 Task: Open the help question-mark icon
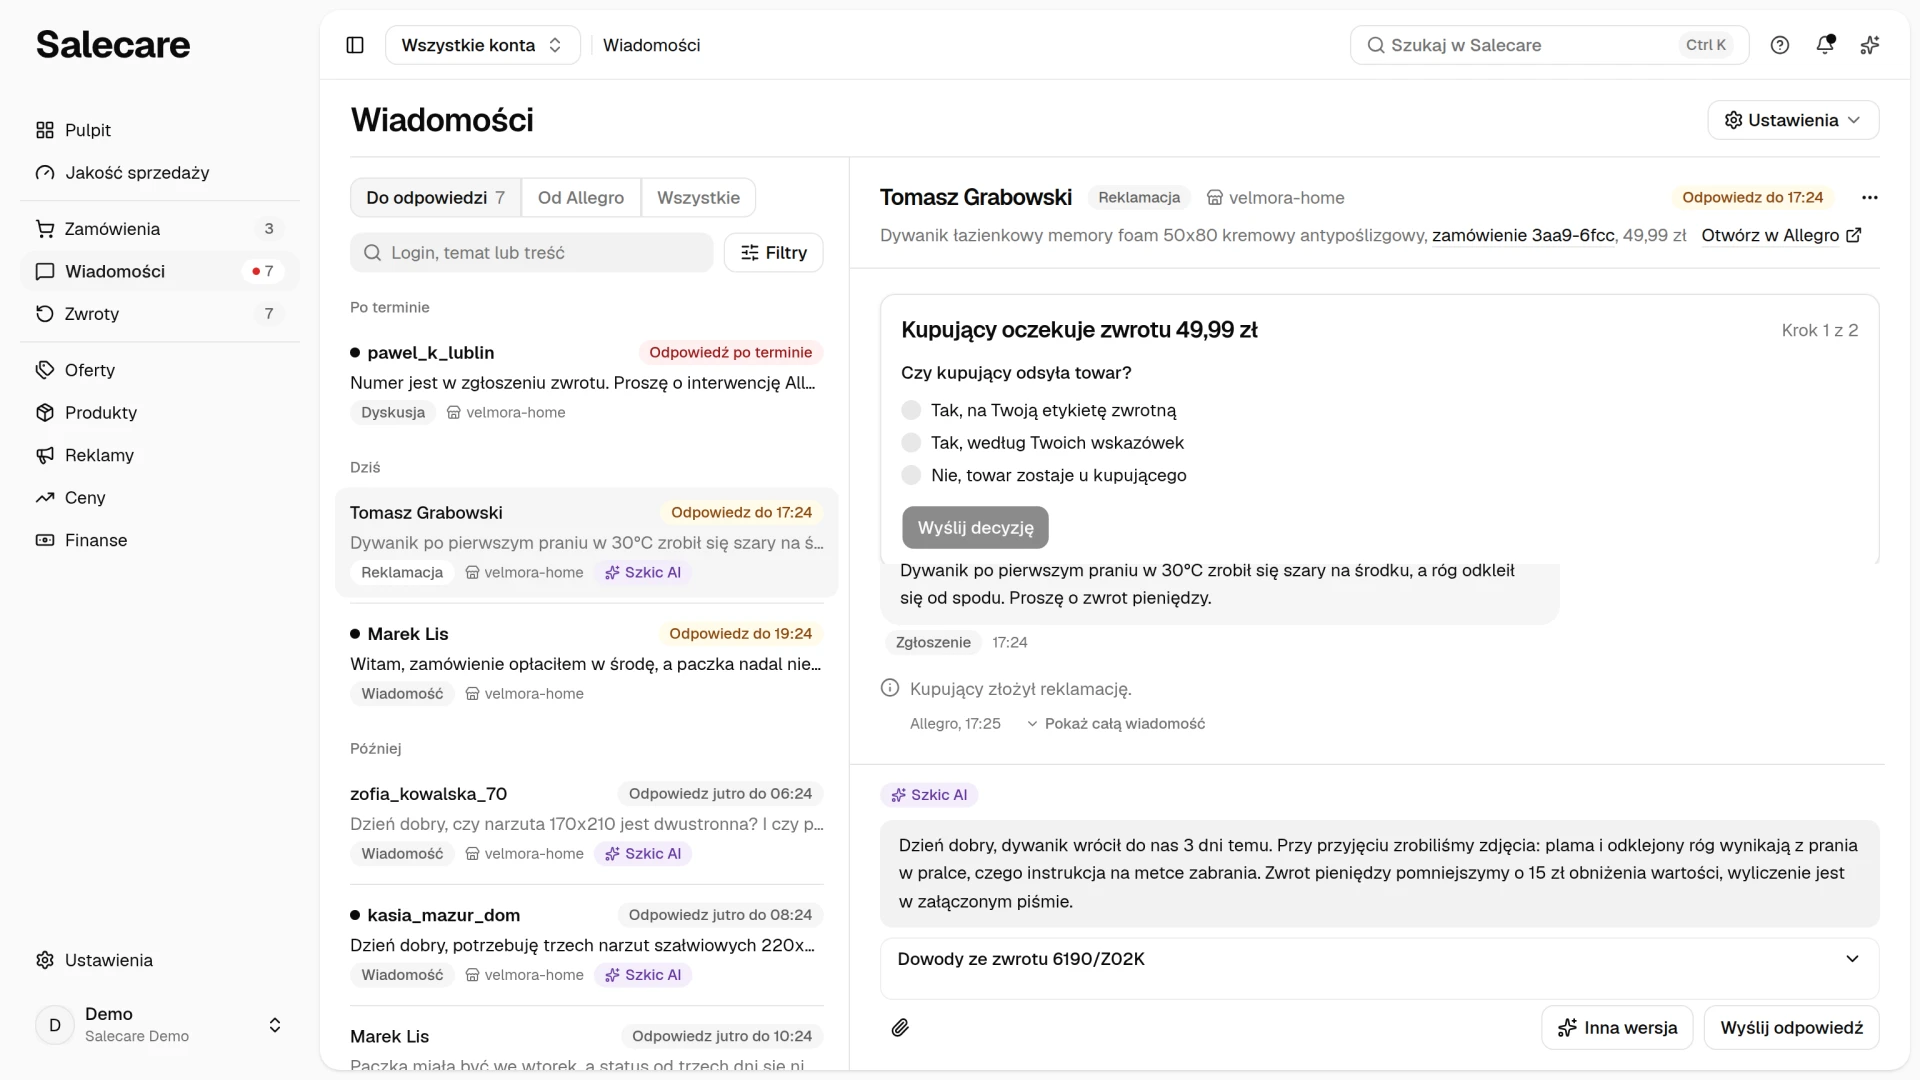[1780, 45]
